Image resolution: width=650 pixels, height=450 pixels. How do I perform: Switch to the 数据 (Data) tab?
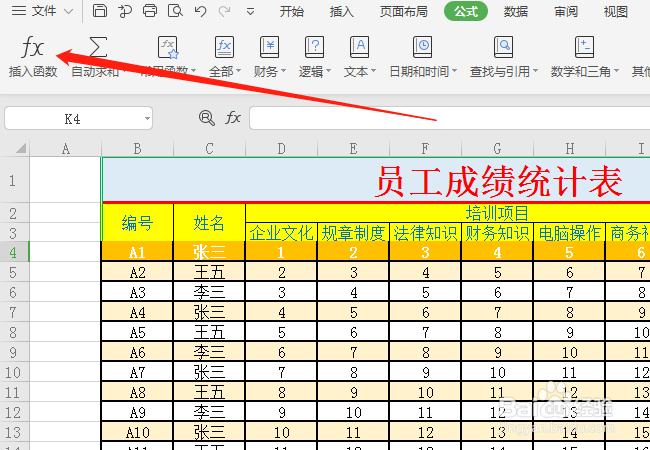pyautogui.click(x=516, y=12)
